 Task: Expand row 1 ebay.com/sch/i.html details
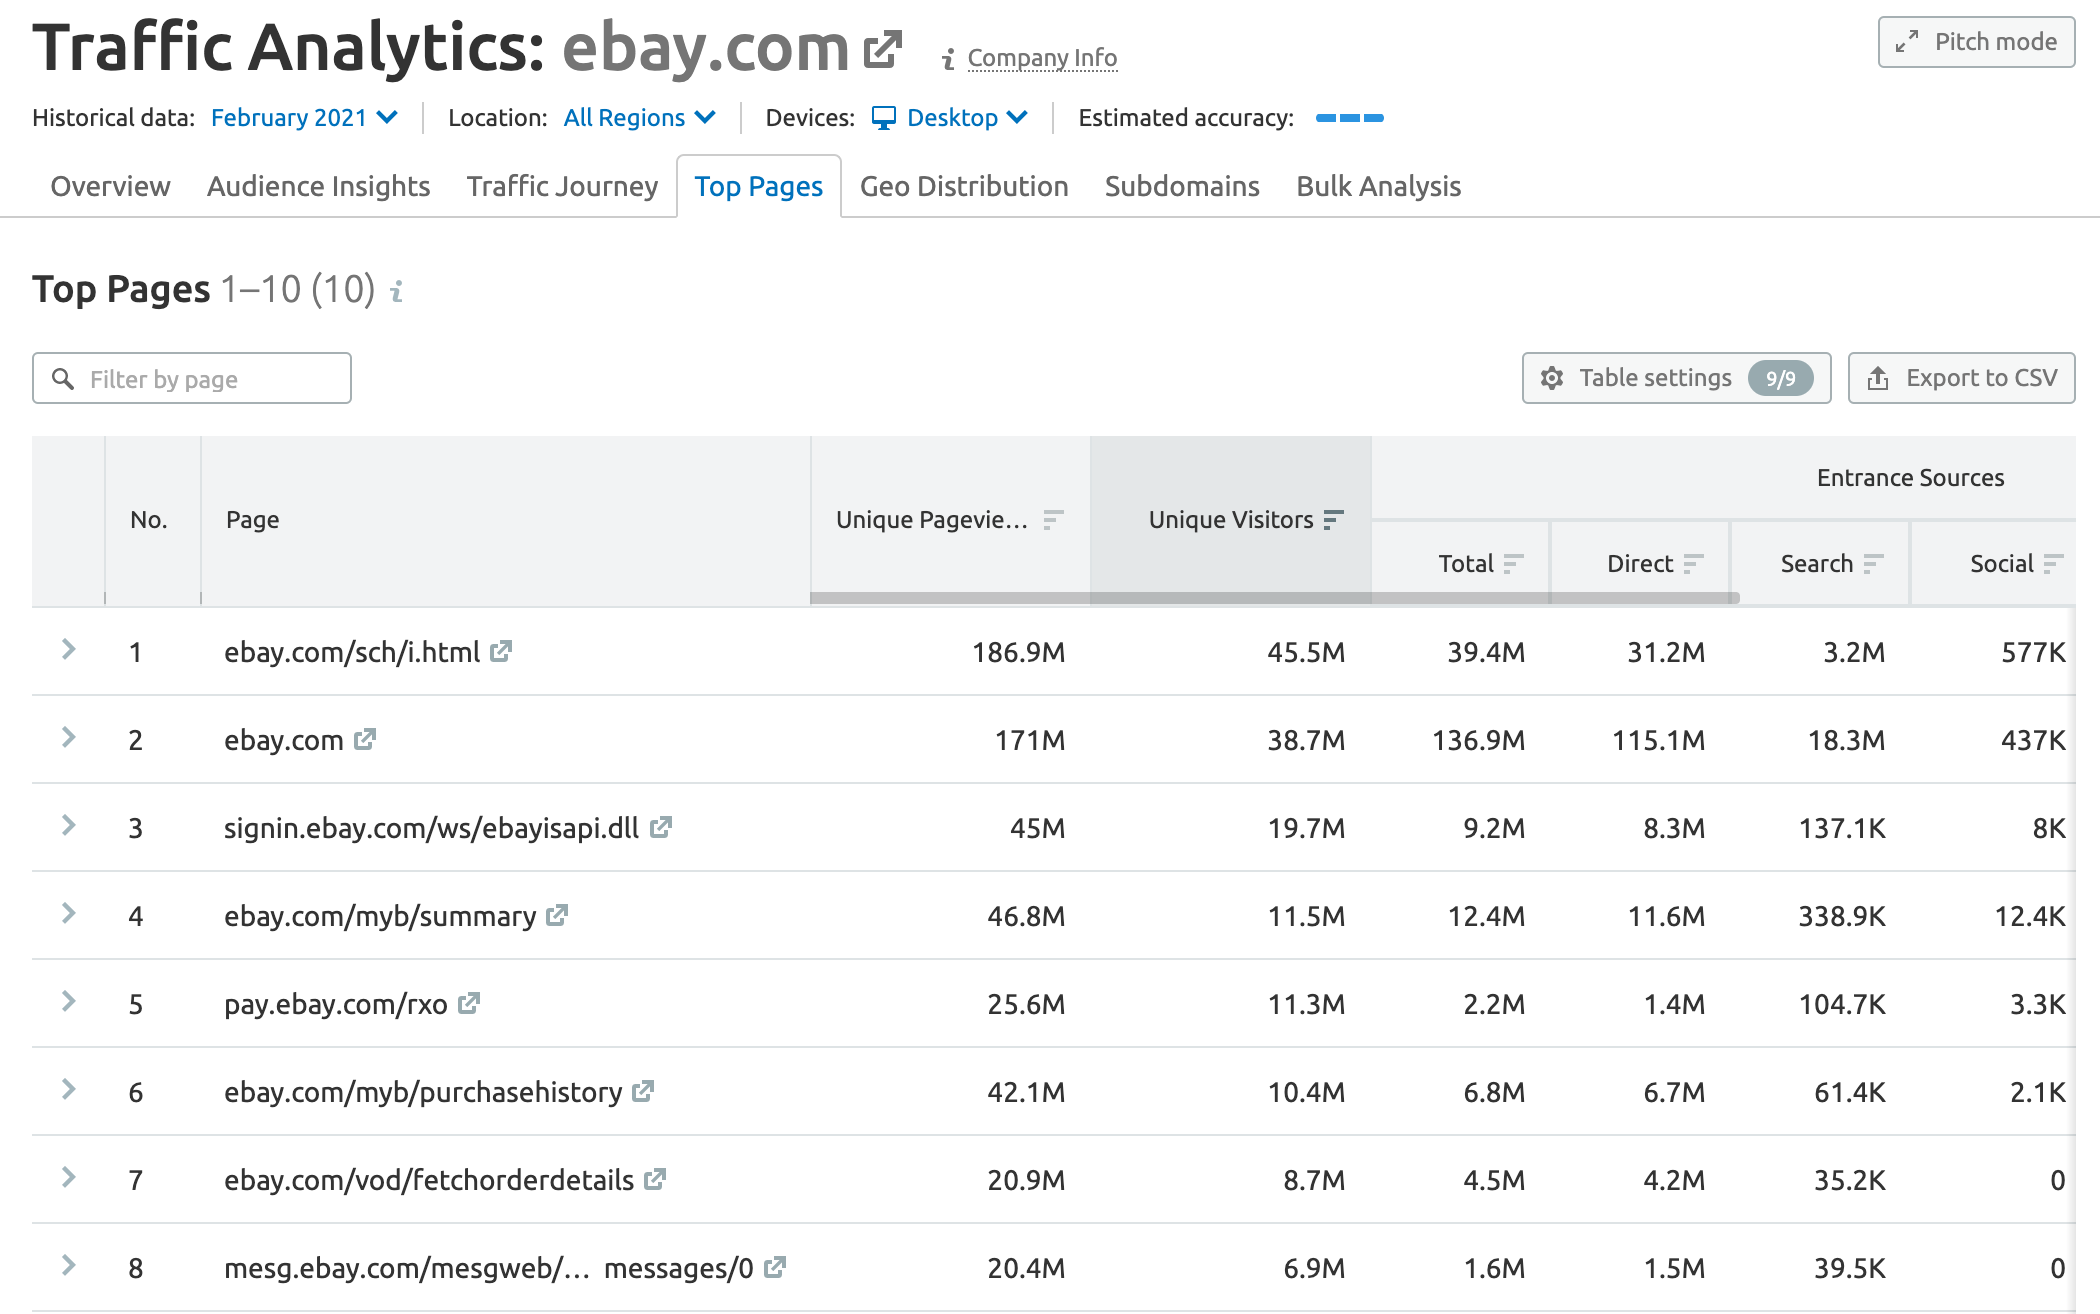[68, 650]
